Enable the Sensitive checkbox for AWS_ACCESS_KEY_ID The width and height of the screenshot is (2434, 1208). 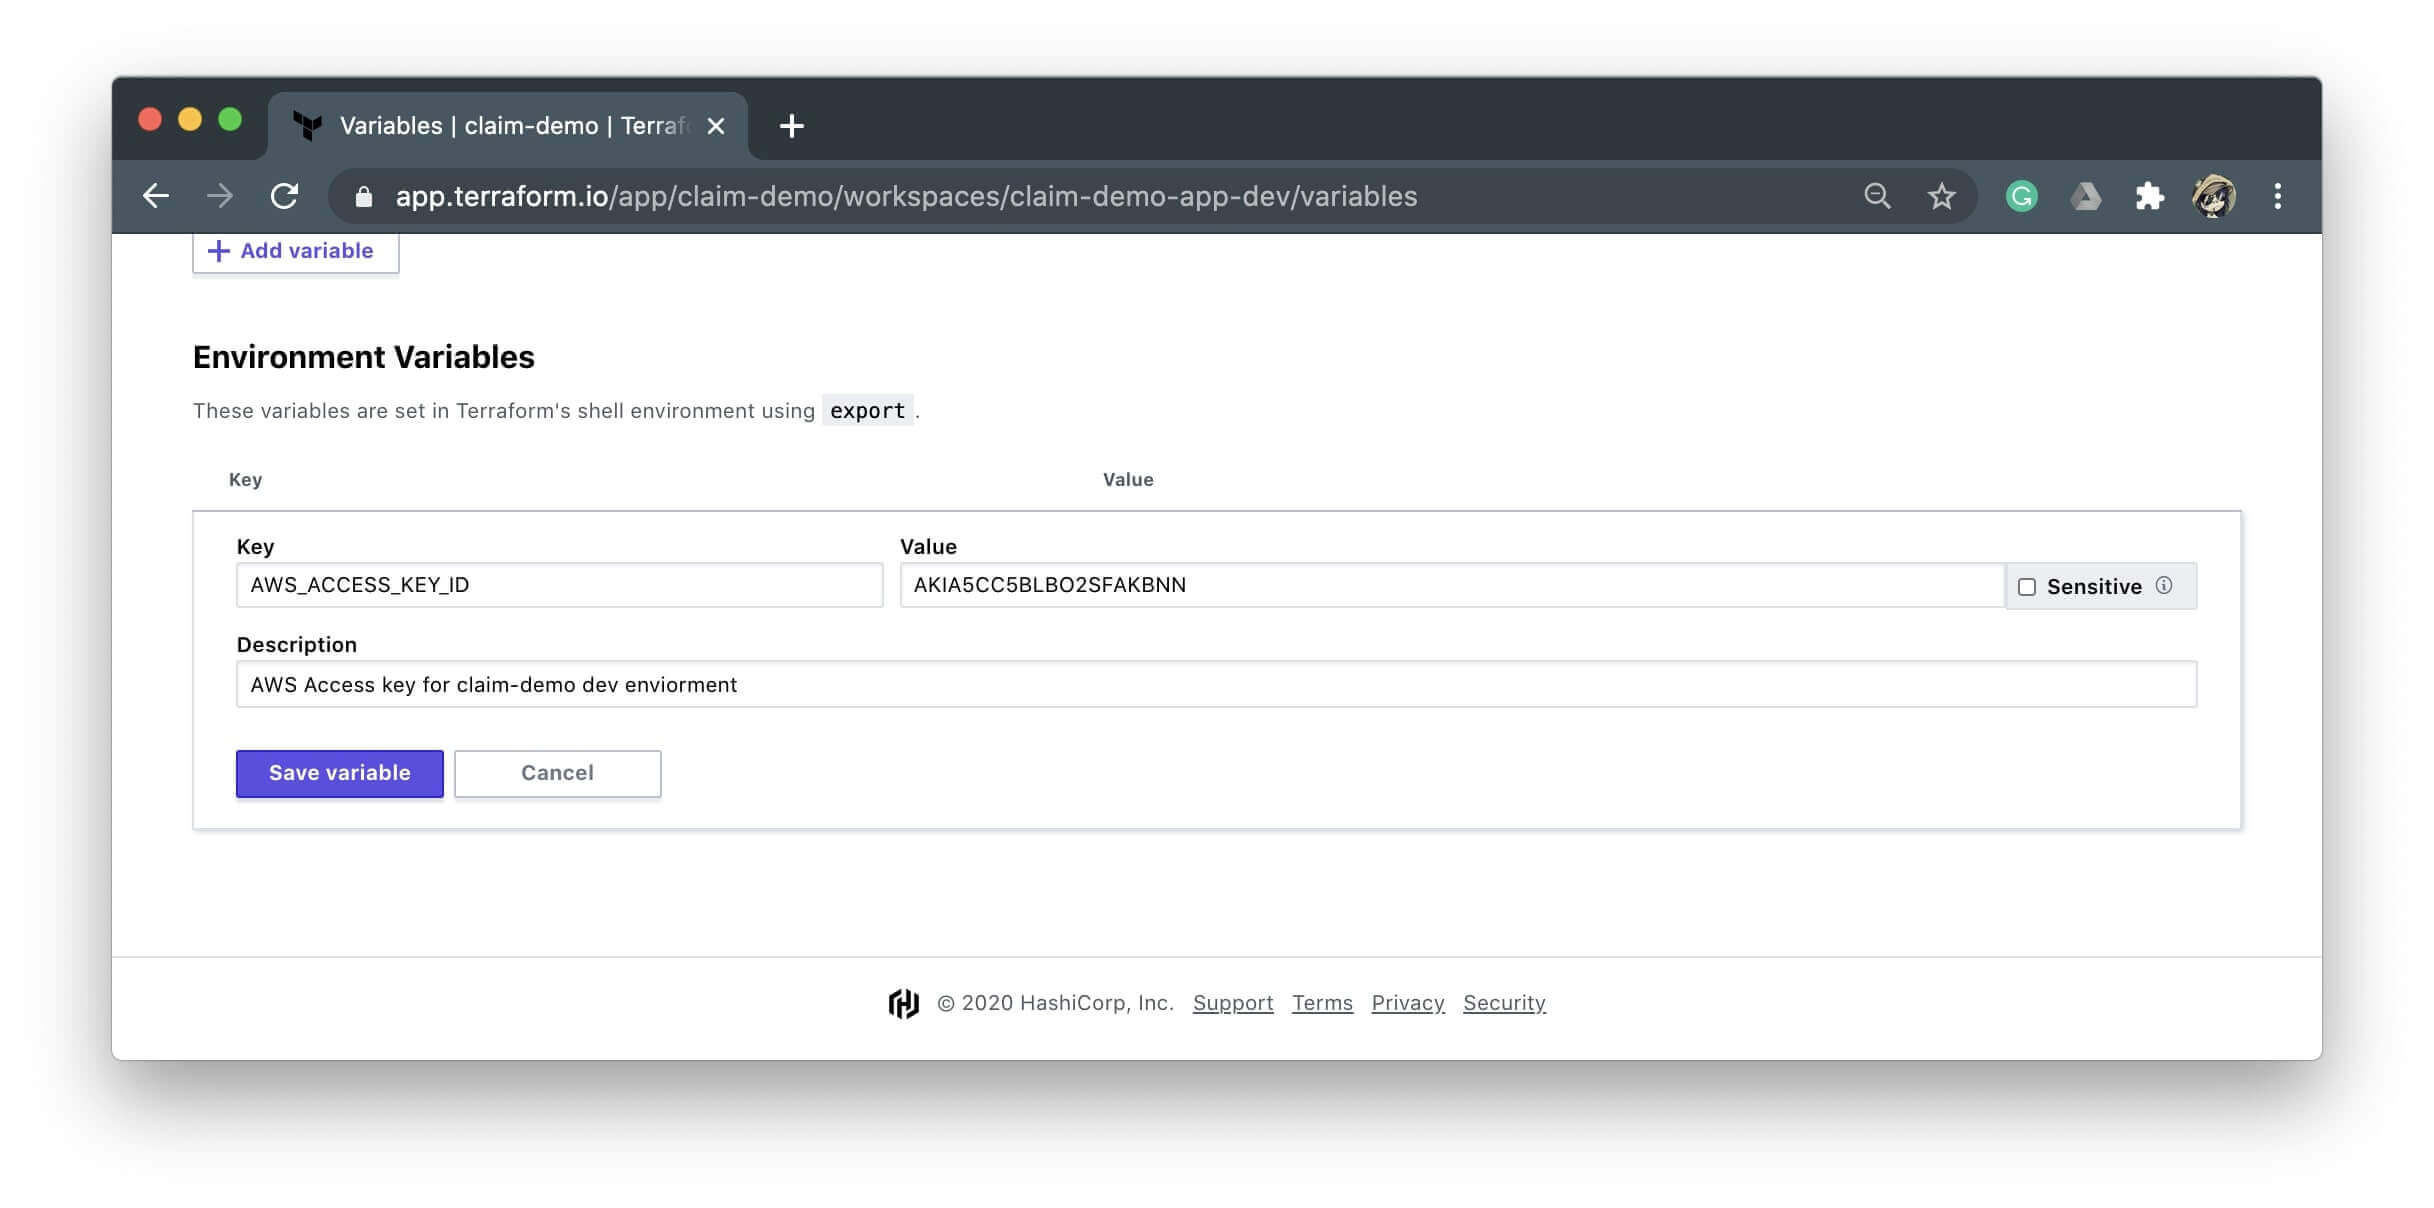[x=2027, y=585]
